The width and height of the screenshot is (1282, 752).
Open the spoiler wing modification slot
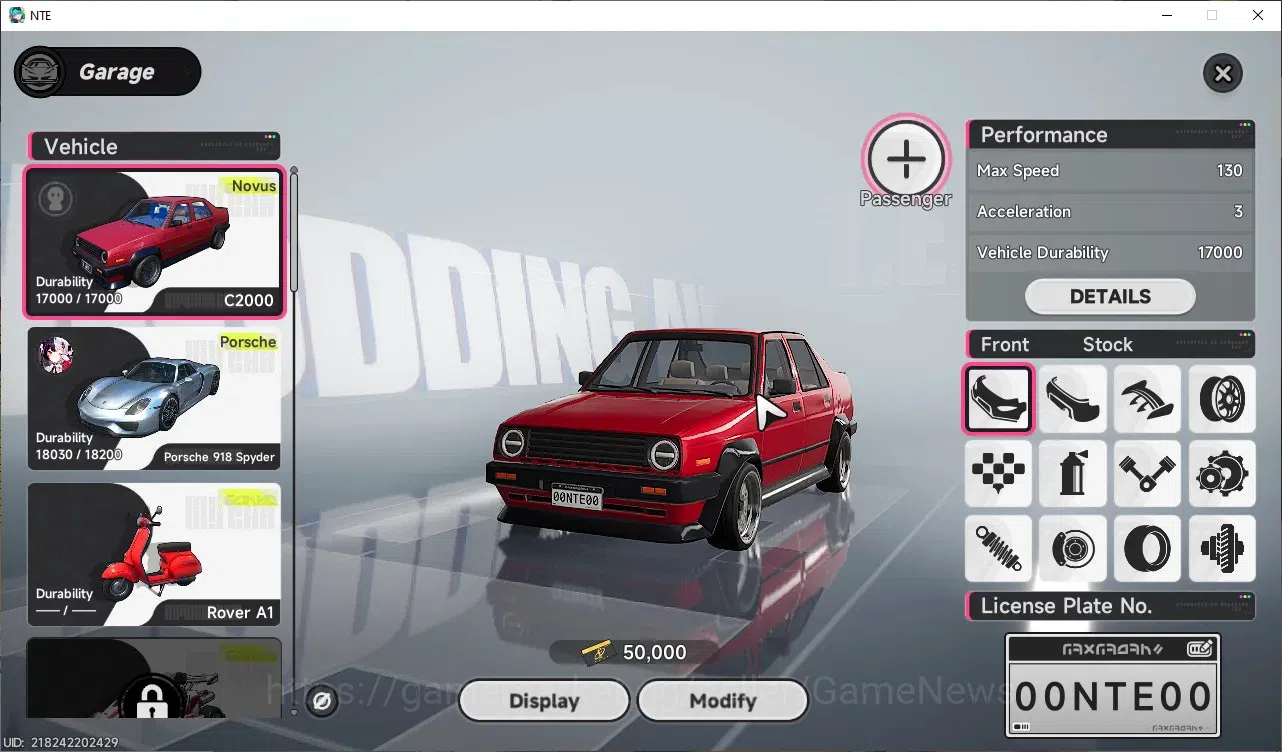point(1147,399)
